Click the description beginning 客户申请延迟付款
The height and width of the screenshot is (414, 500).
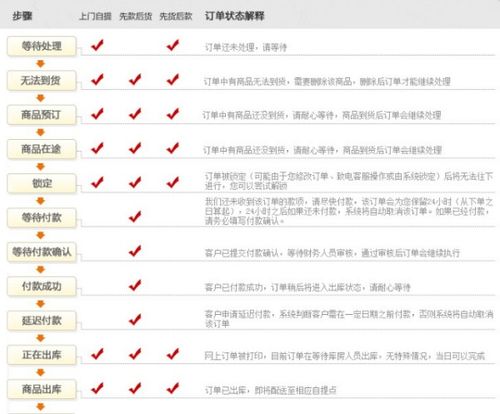[x=349, y=319]
